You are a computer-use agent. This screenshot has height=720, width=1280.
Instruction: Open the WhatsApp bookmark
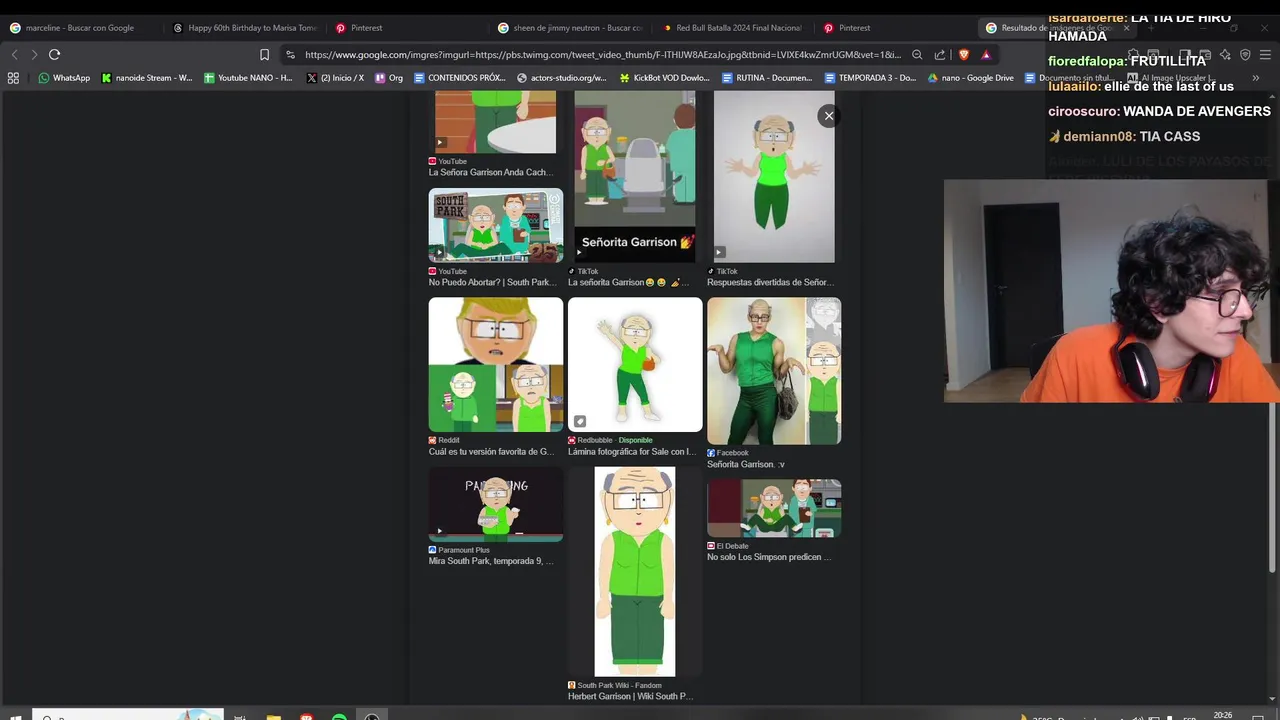[x=64, y=78]
